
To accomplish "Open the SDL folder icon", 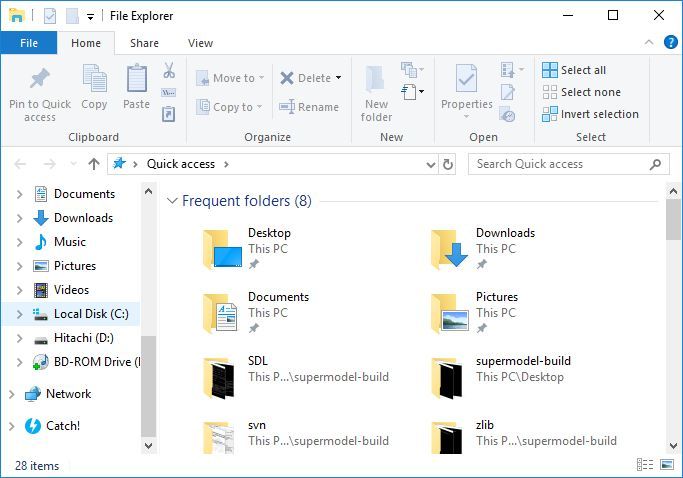I will [220, 377].
